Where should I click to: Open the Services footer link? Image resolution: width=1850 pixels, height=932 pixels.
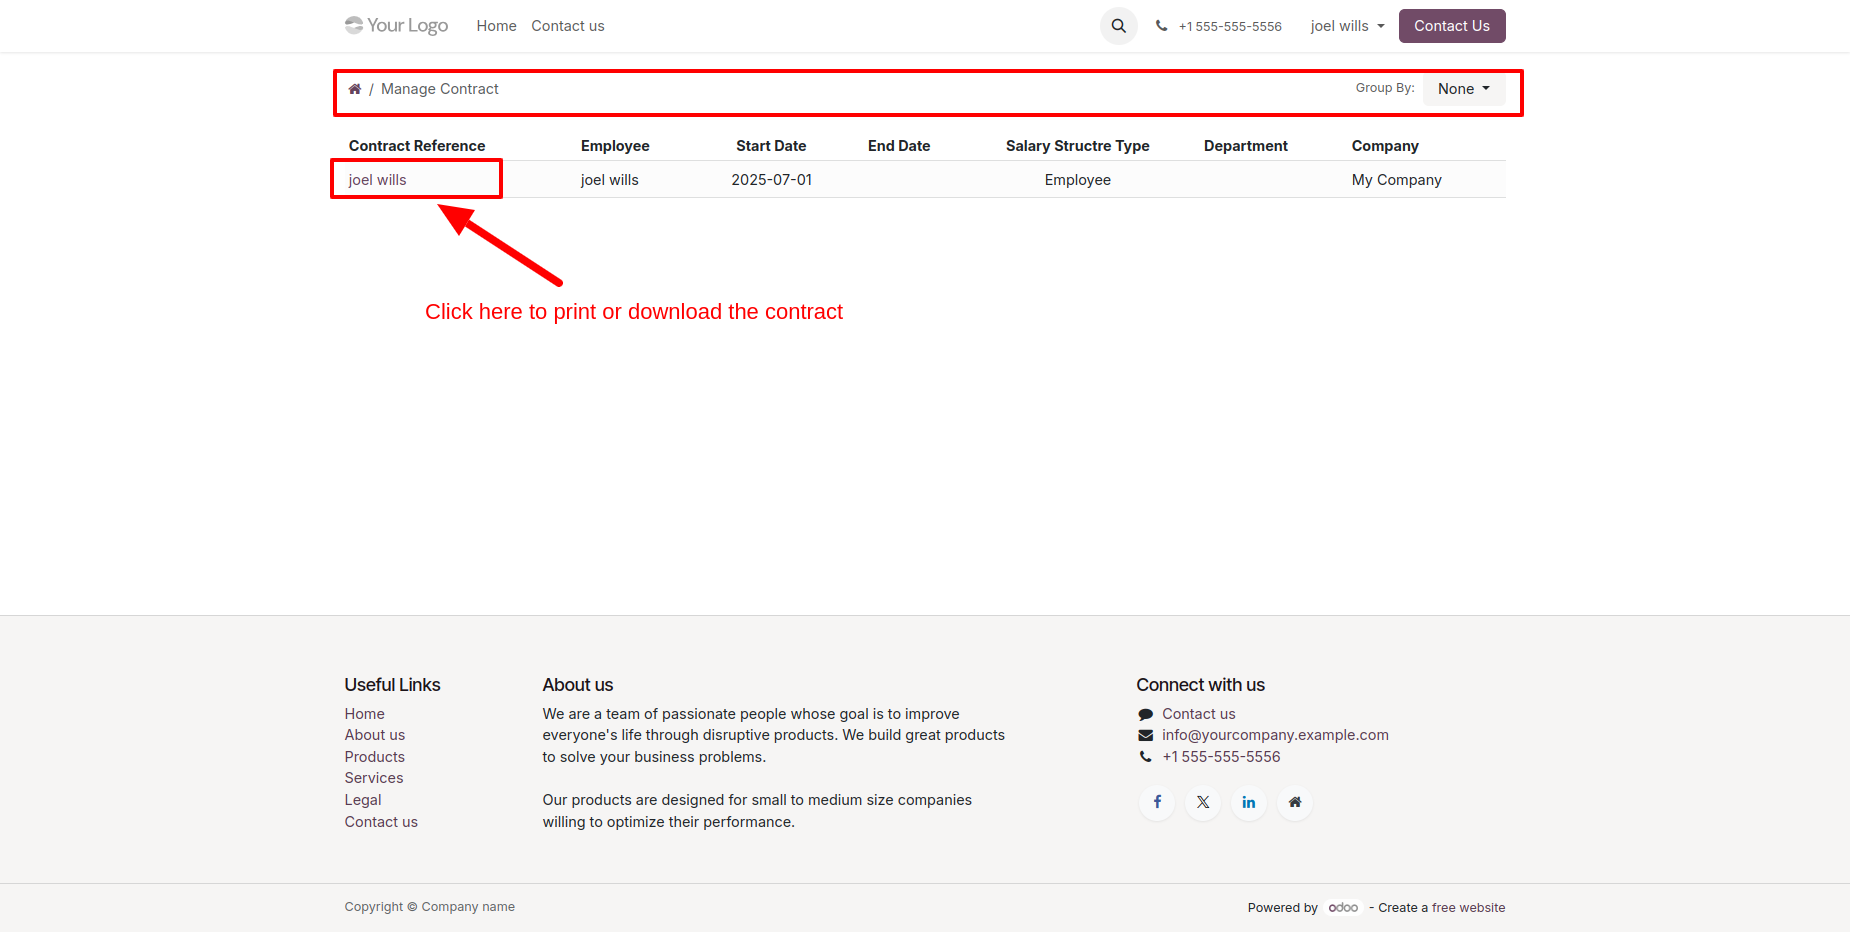click(374, 778)
